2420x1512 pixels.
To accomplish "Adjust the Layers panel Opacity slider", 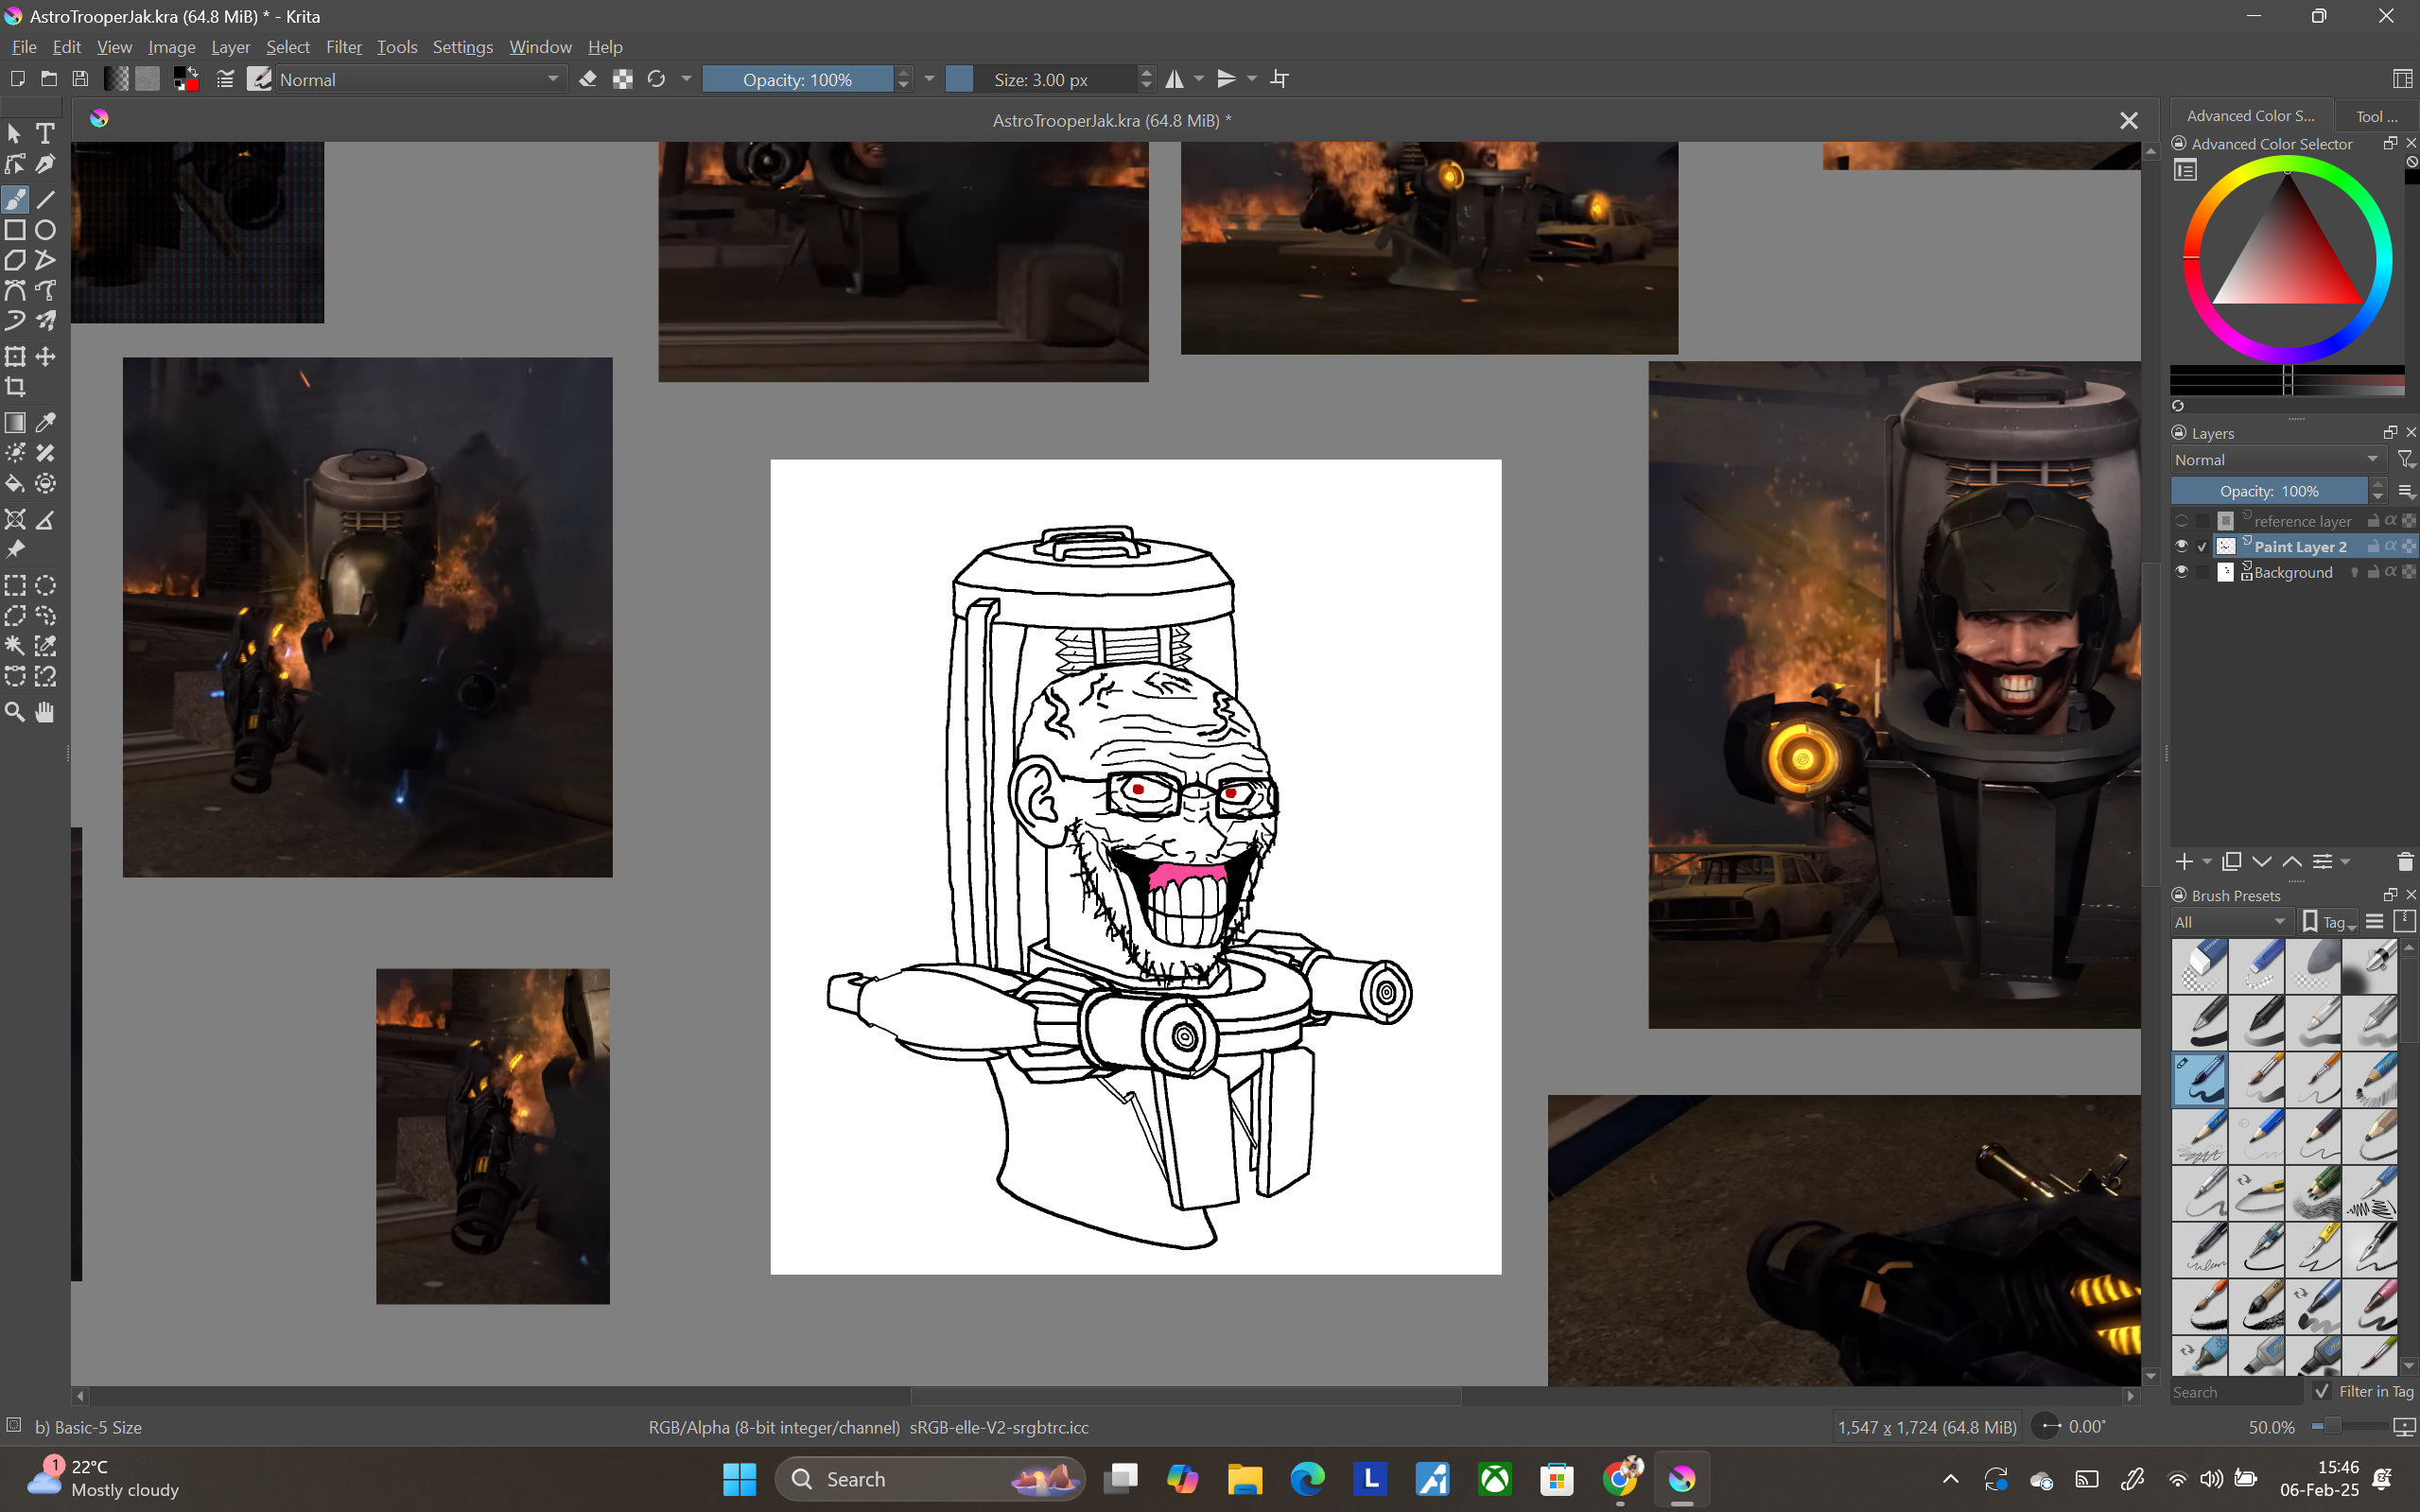I will pyautogui.click(x=2268, y=491).
